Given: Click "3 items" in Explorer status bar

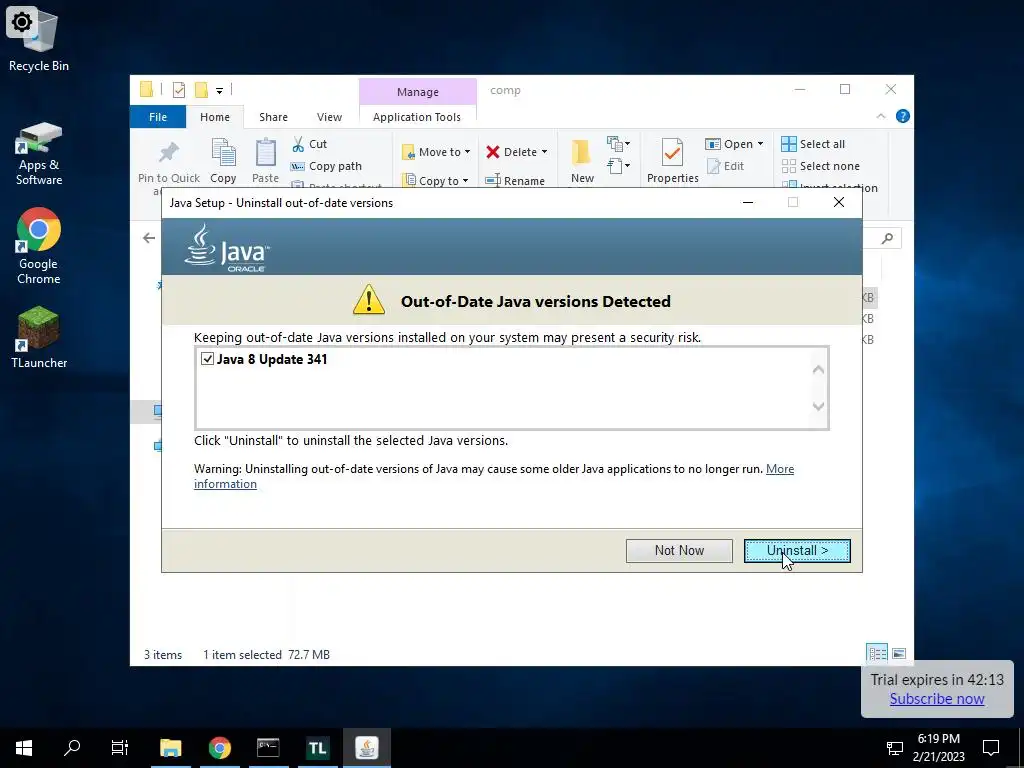Looking at the screenshot, I should 163,654.
